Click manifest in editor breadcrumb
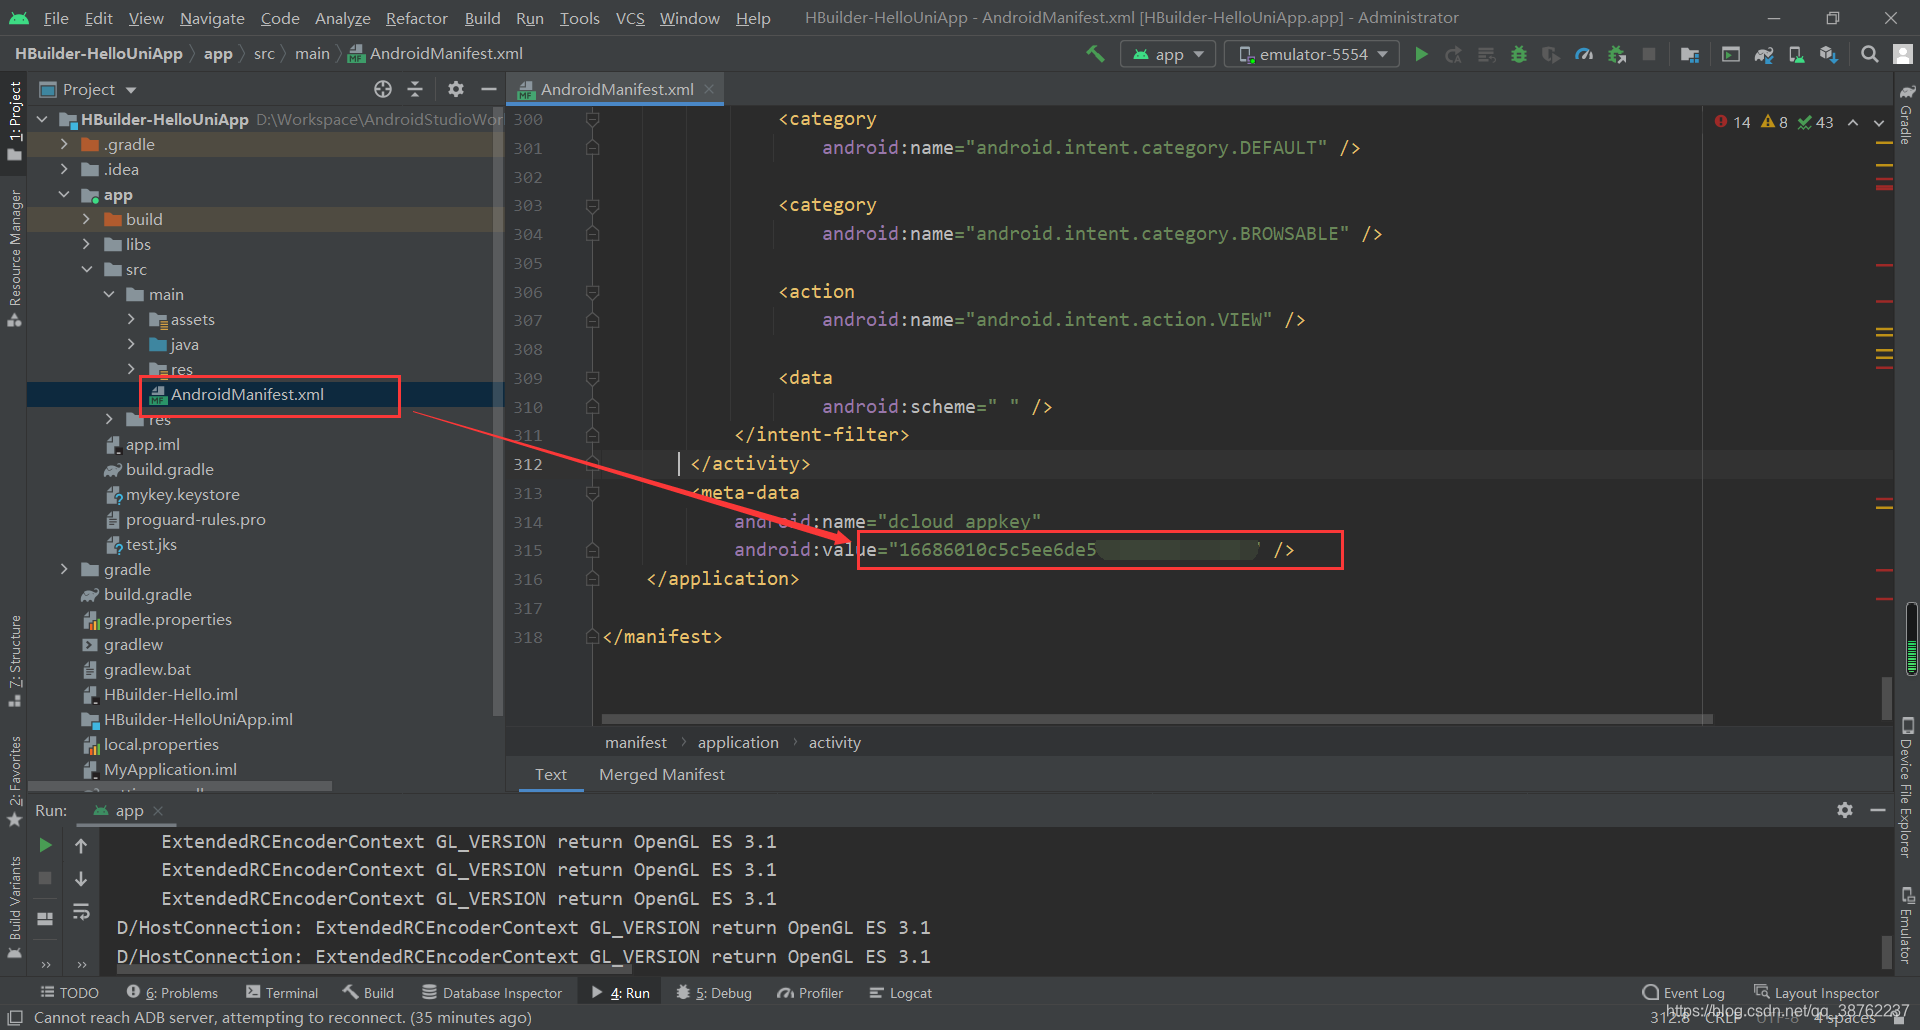This screenshot has width=1920, height=1030. point(636,742)
